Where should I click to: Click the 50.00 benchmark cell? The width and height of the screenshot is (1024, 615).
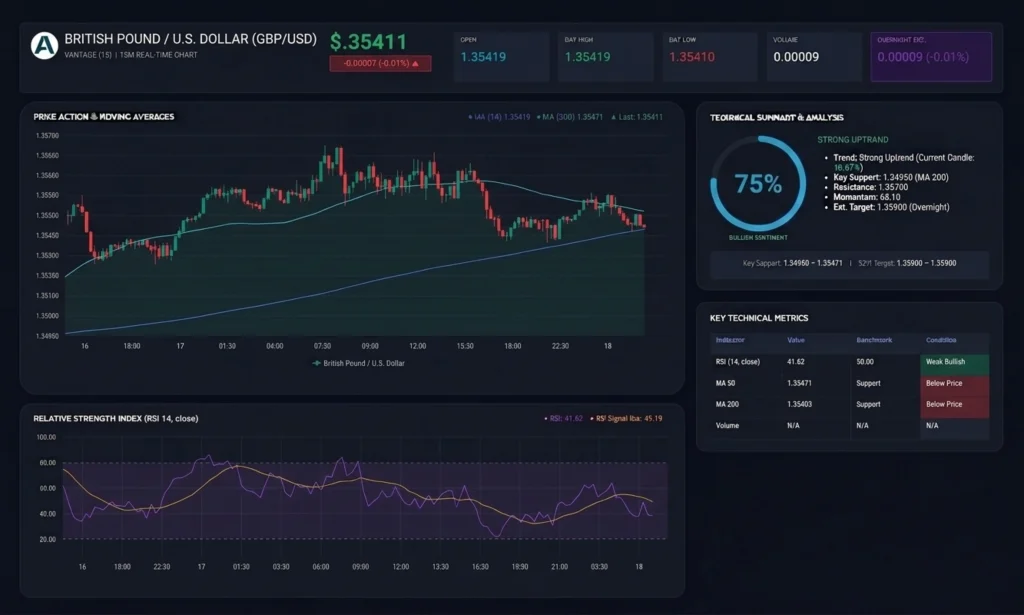coord(865,362)
